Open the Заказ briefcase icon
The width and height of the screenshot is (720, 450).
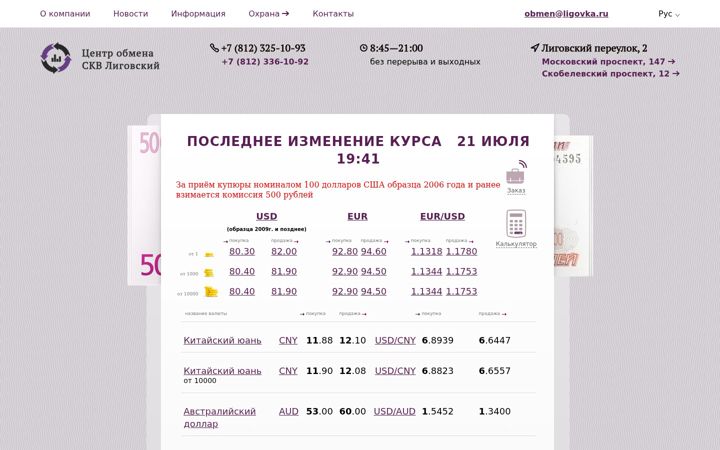click(516, 177)
